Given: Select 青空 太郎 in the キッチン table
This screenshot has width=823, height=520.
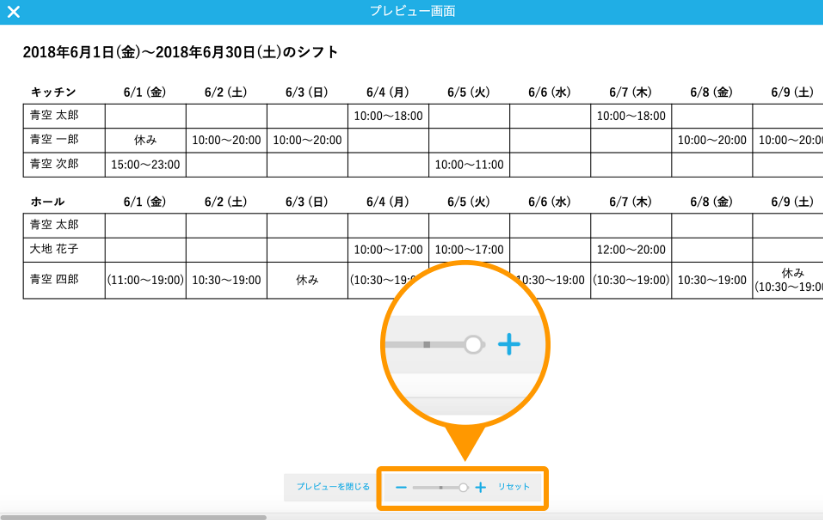Looking at the screenshot, I should tap(54, 115).
